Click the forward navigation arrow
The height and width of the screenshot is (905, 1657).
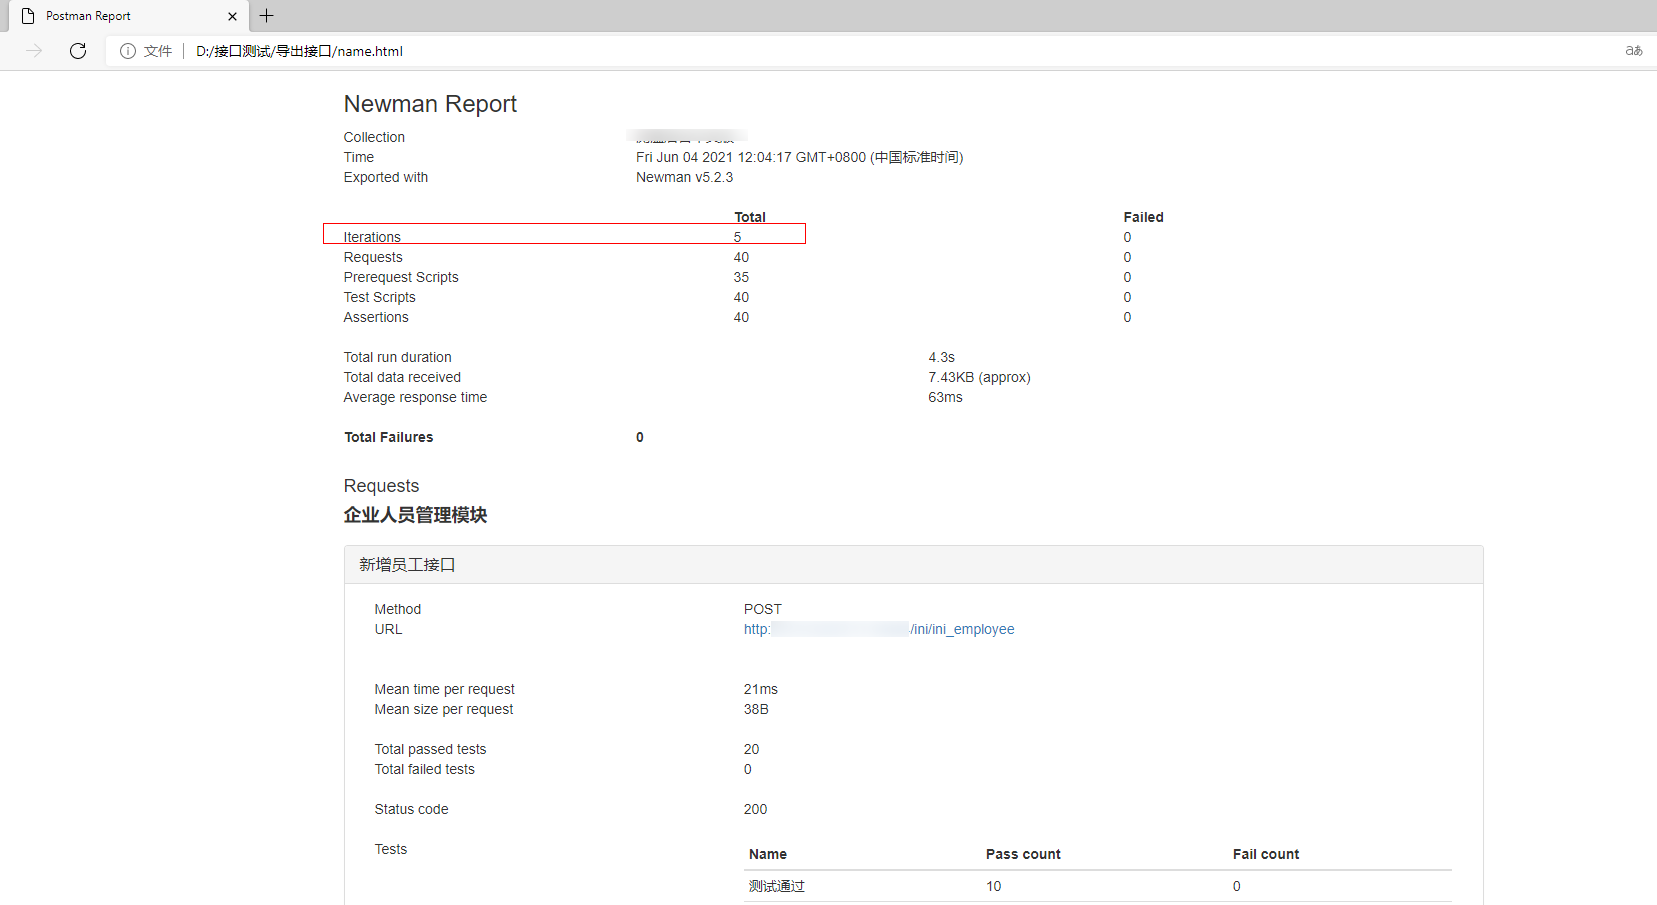(34, 51)
